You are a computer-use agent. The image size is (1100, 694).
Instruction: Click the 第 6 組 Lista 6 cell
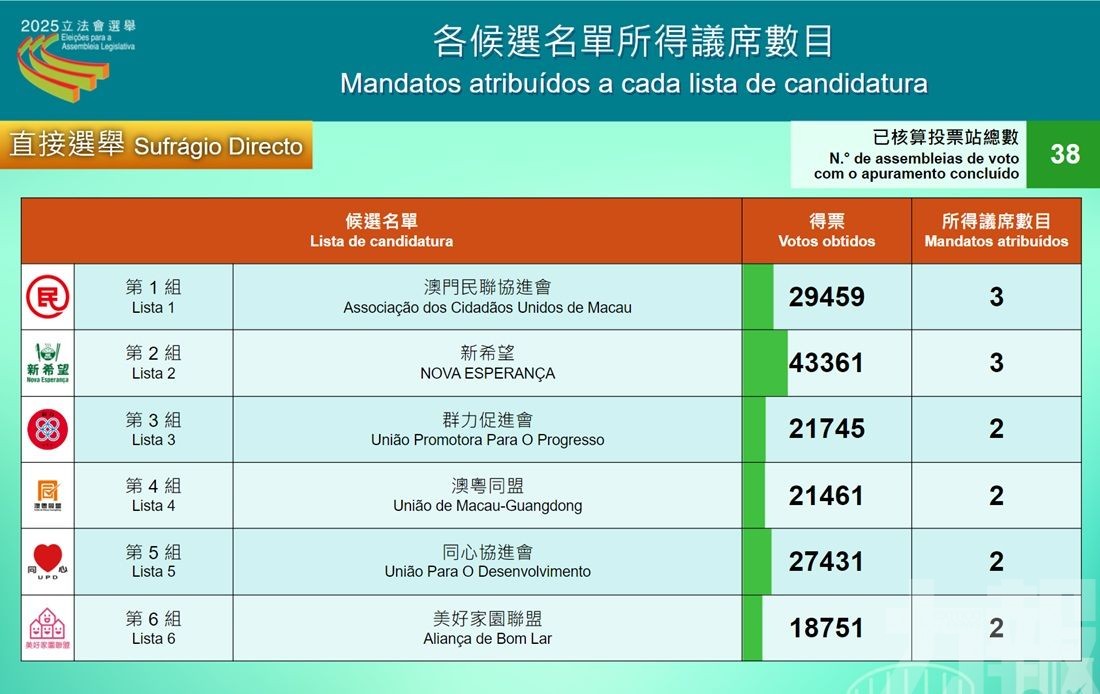click(154, 628)
